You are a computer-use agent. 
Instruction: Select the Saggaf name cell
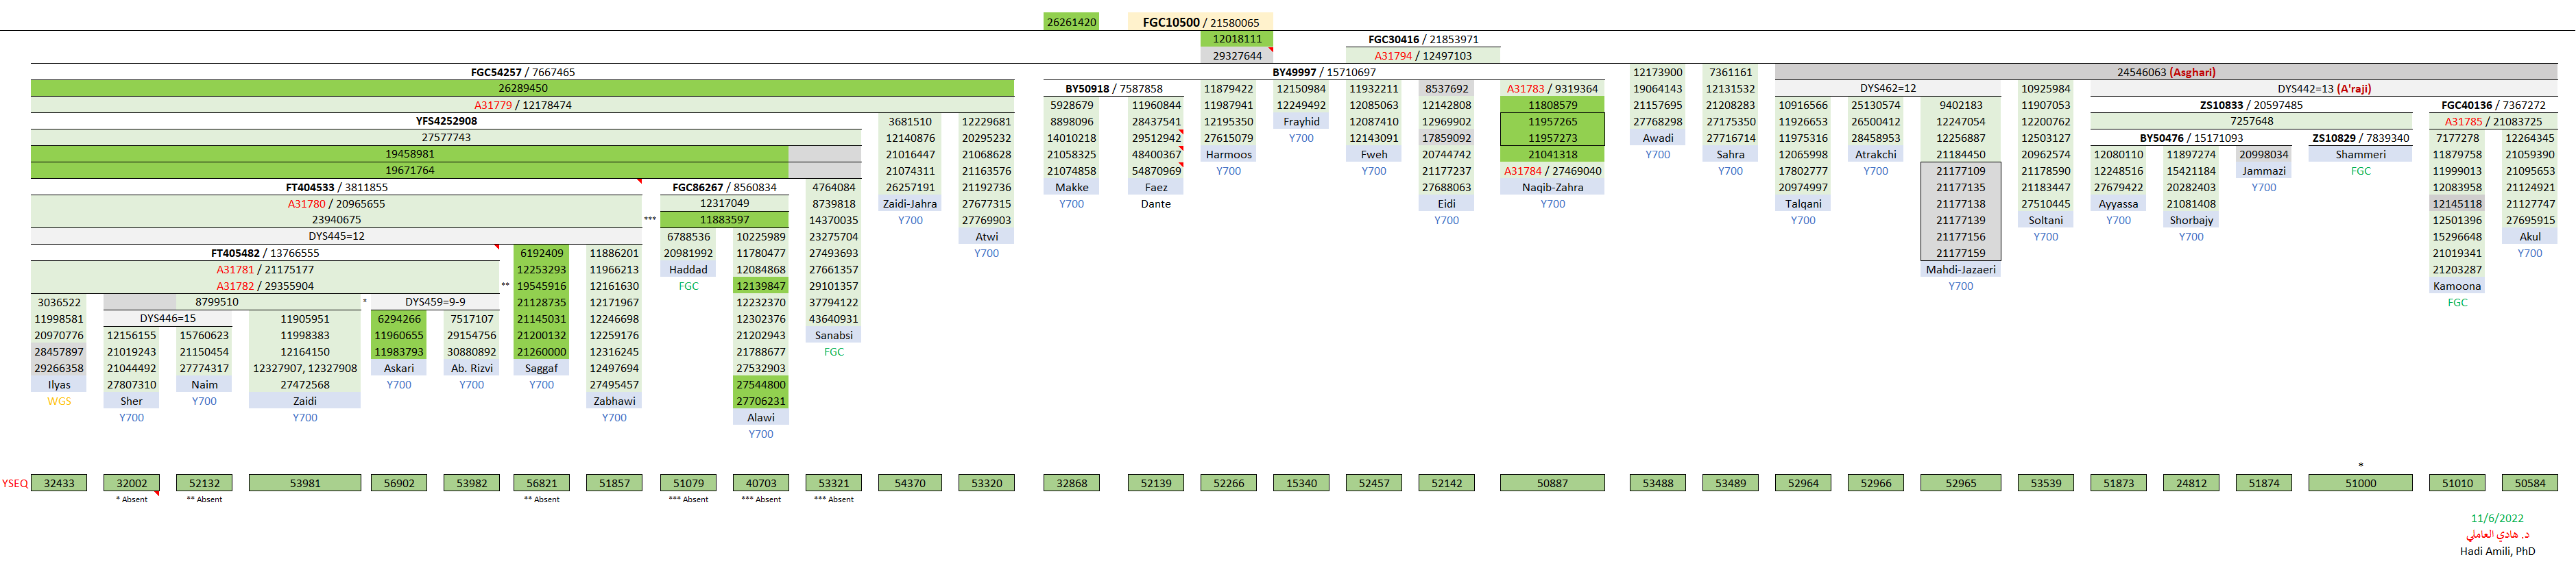tap(541, 368)
